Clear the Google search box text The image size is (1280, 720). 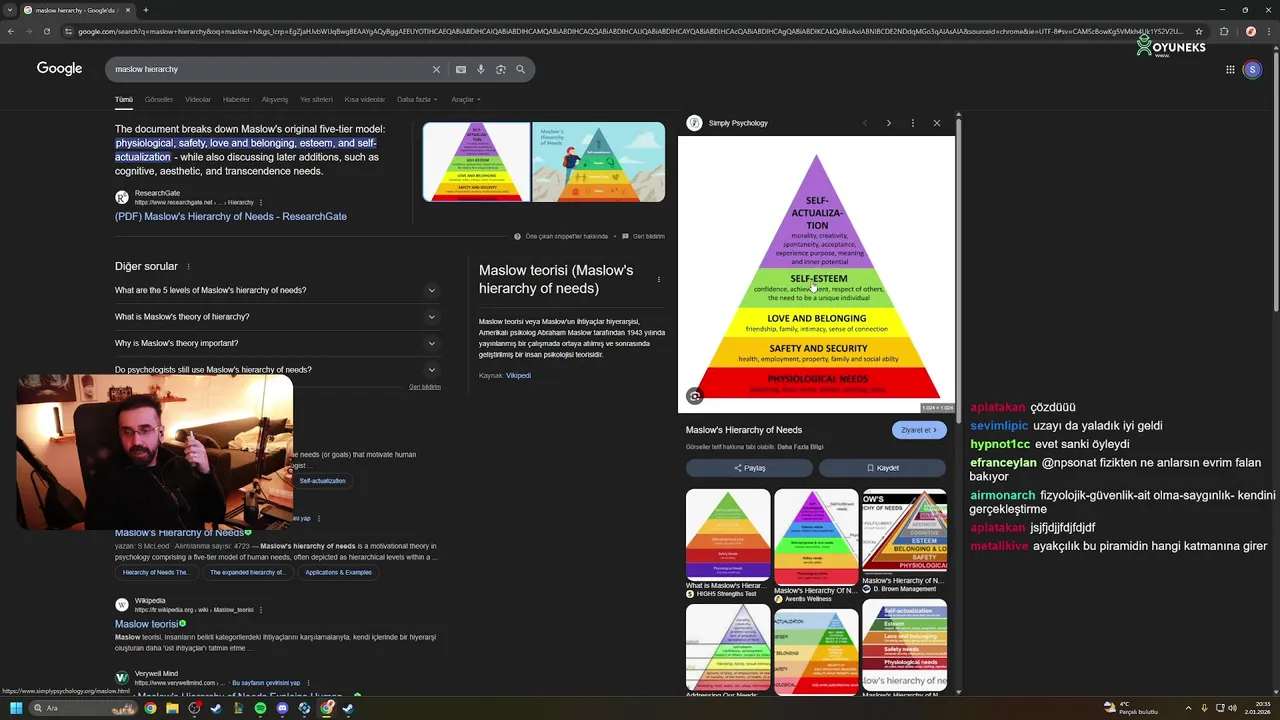[436, 70]
